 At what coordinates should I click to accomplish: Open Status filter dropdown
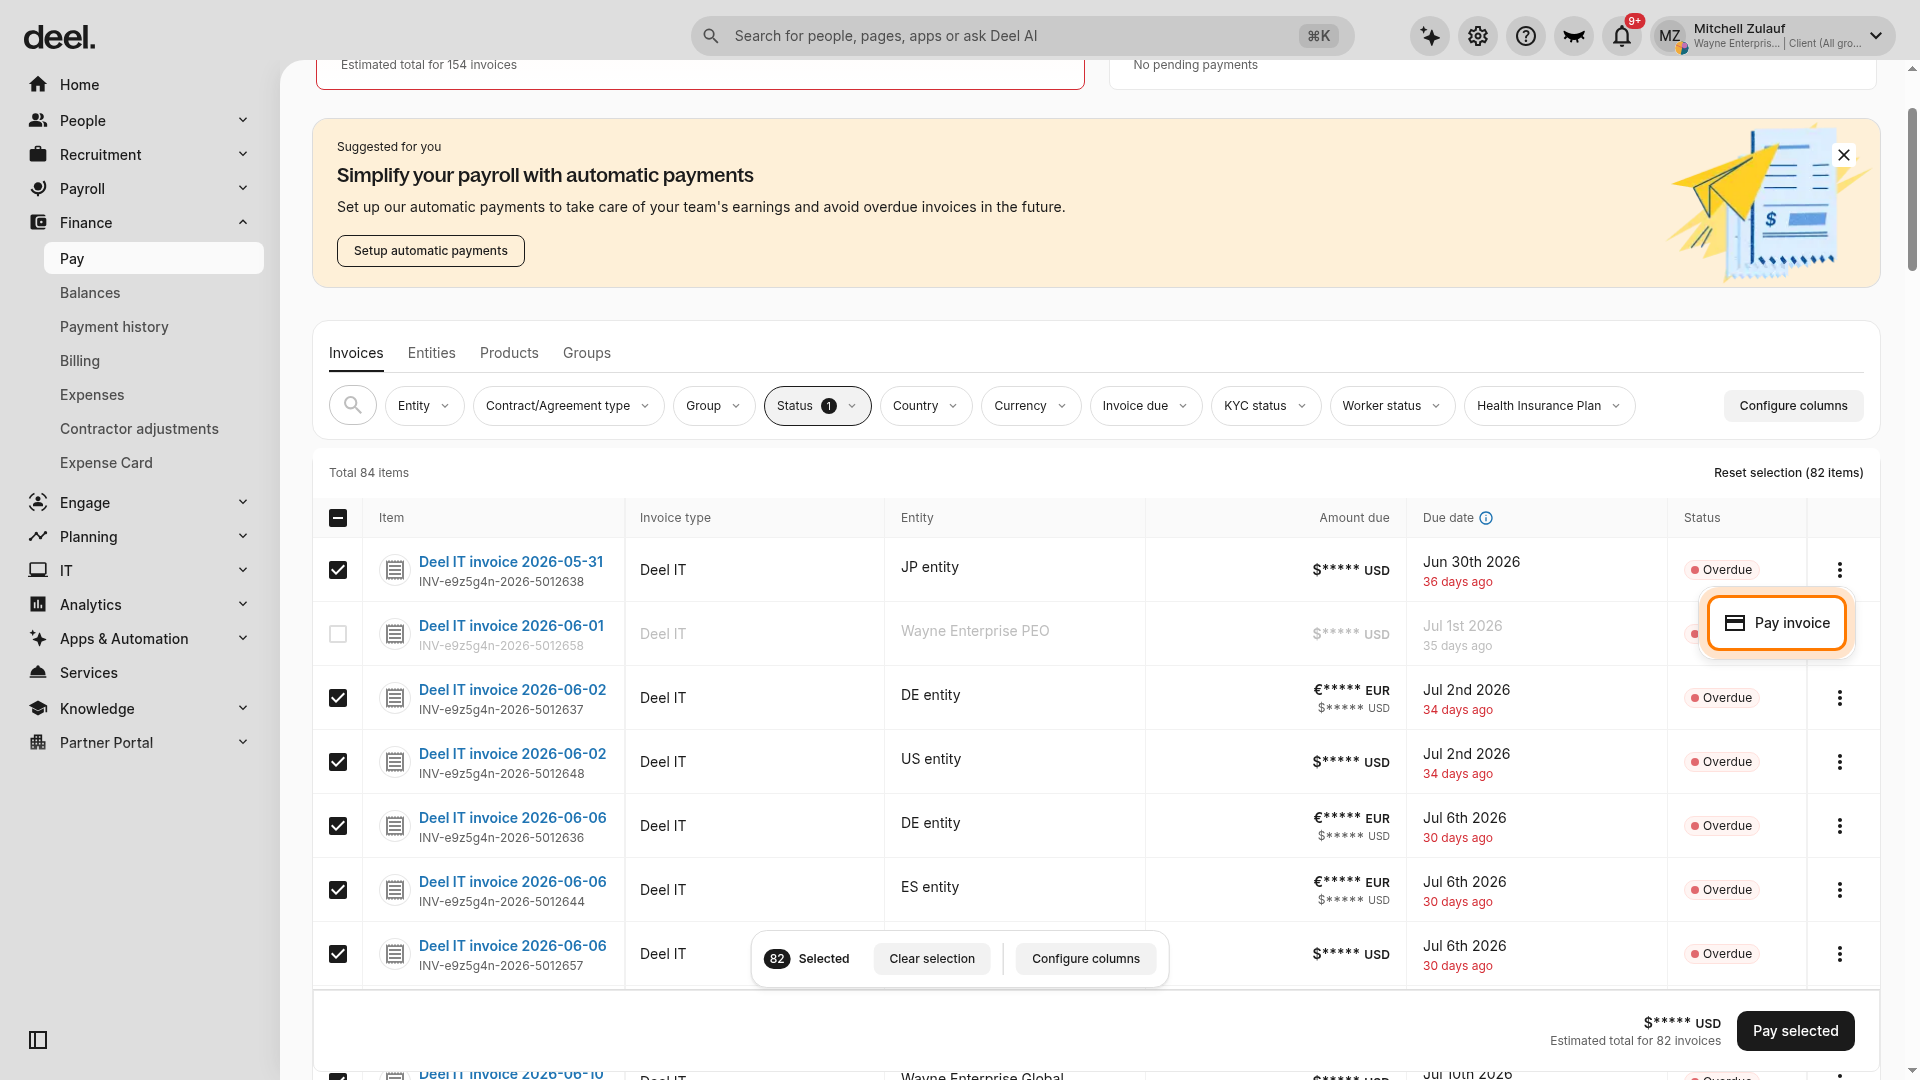click(817, 406)
